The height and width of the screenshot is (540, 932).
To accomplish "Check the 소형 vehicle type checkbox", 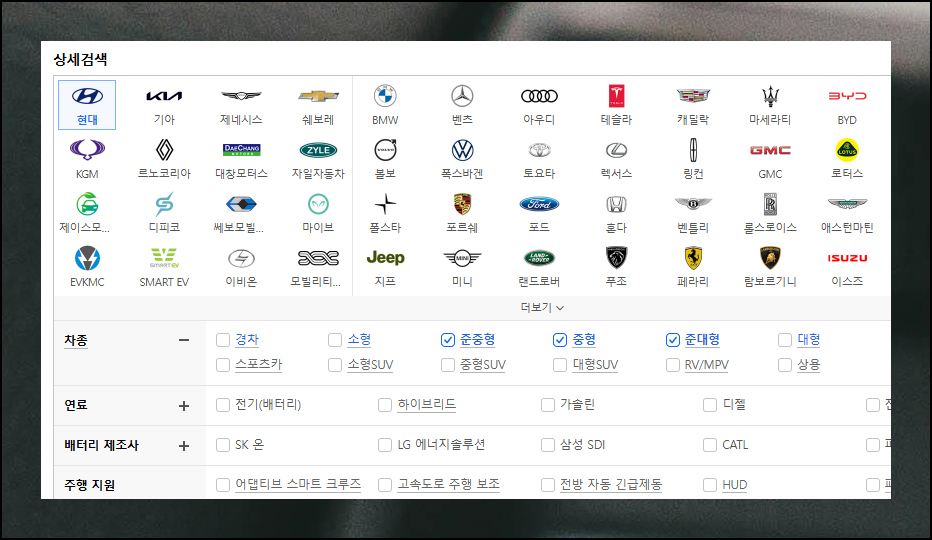I will click(x=335, y=340).
